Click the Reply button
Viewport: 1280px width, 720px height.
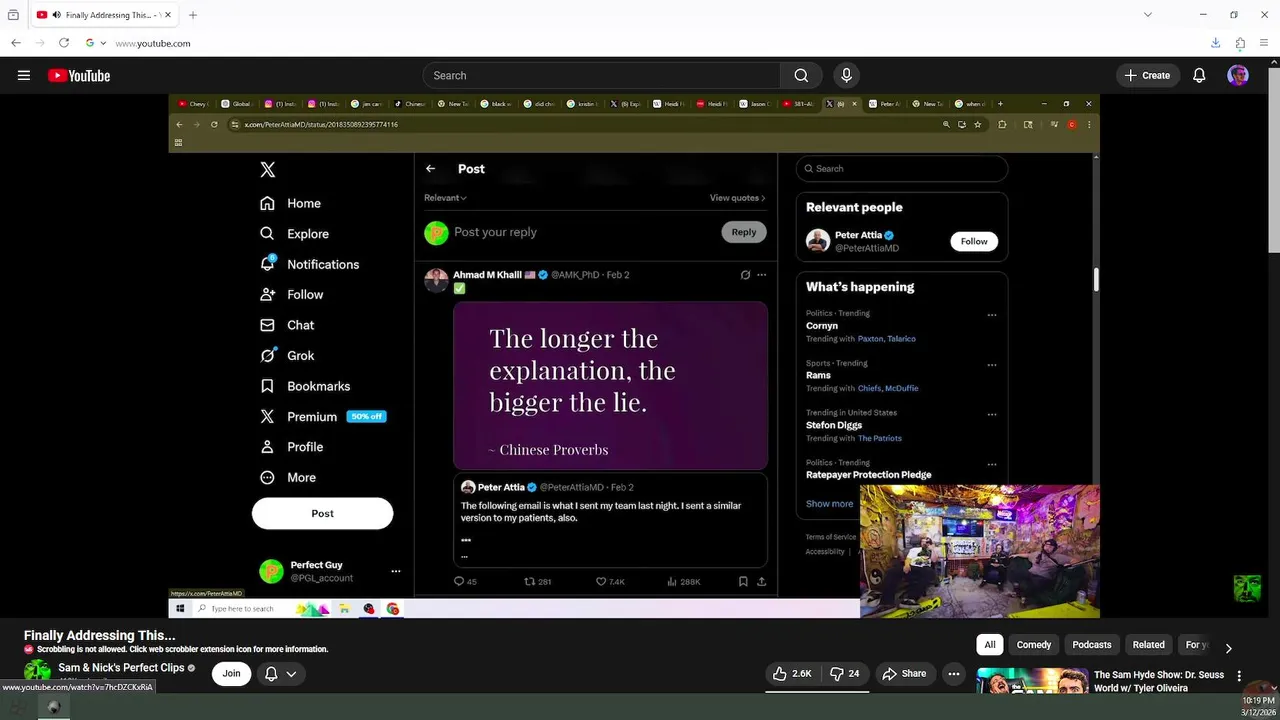743,232
